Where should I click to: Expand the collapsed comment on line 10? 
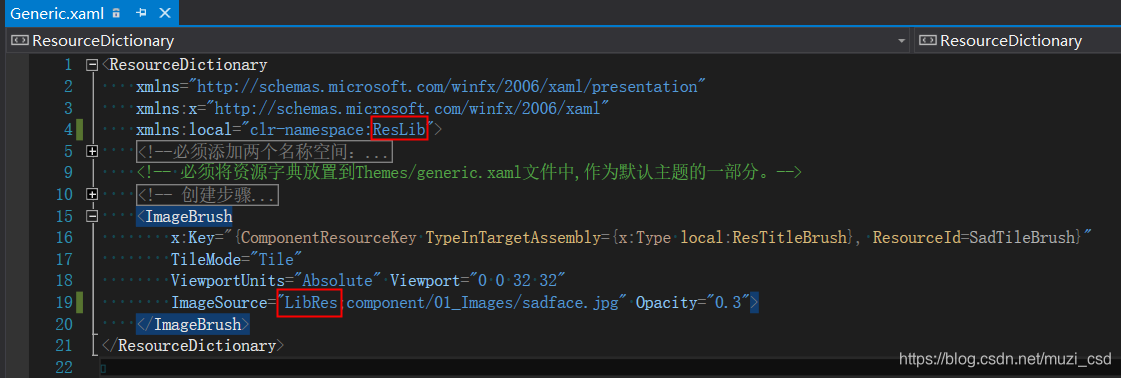pyautogui.click(x=92, y=194)
